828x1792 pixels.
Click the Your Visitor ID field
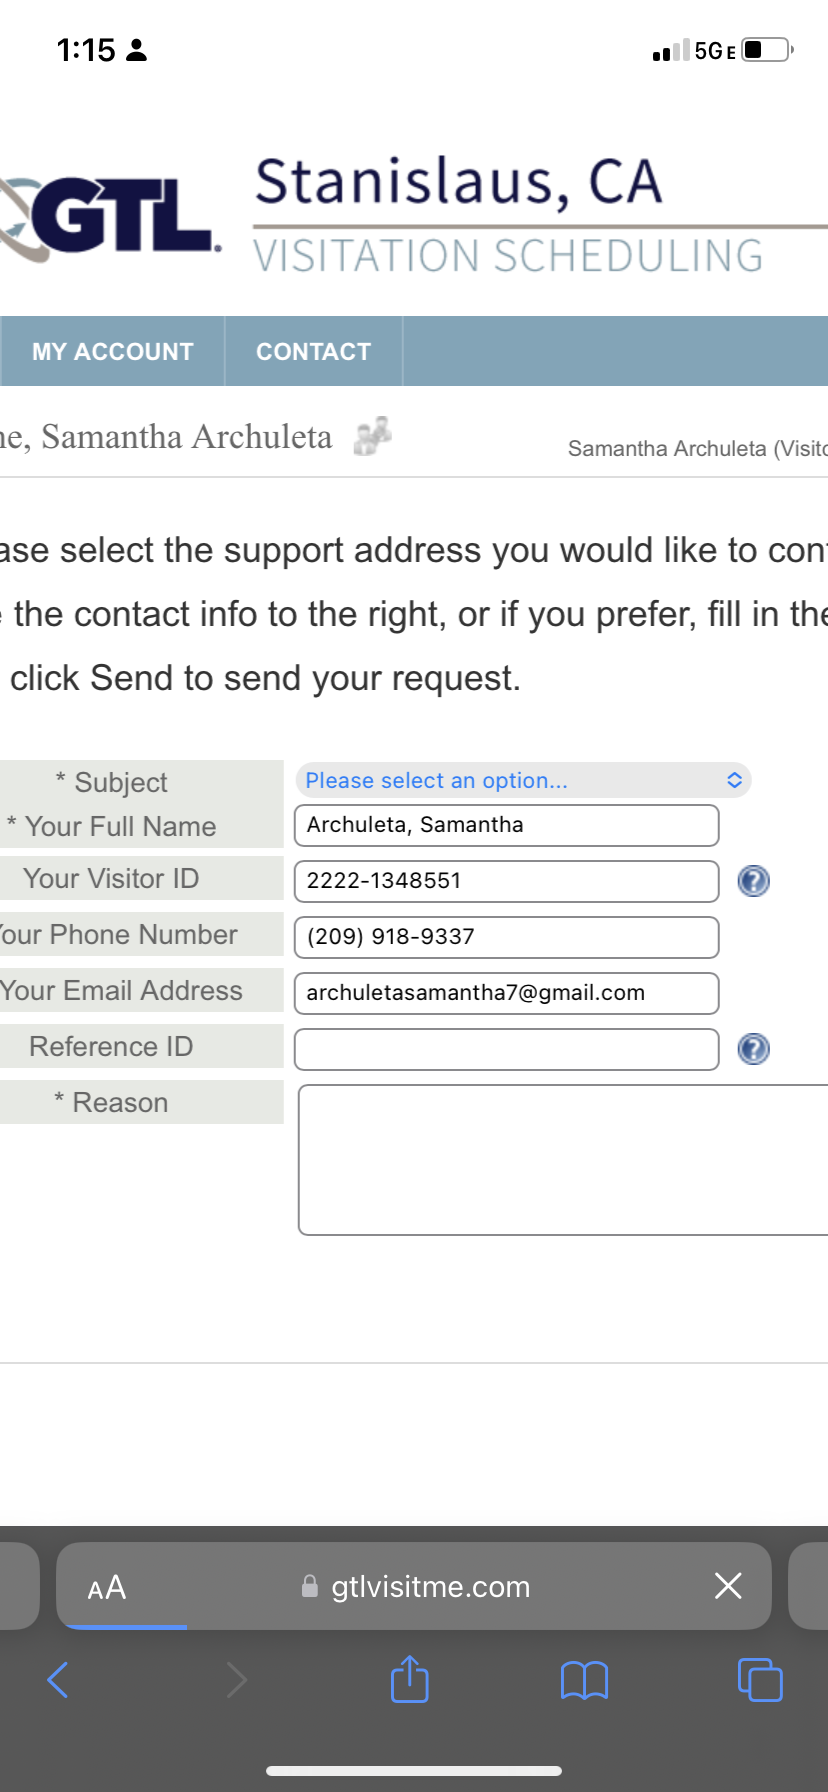[507, 881]
